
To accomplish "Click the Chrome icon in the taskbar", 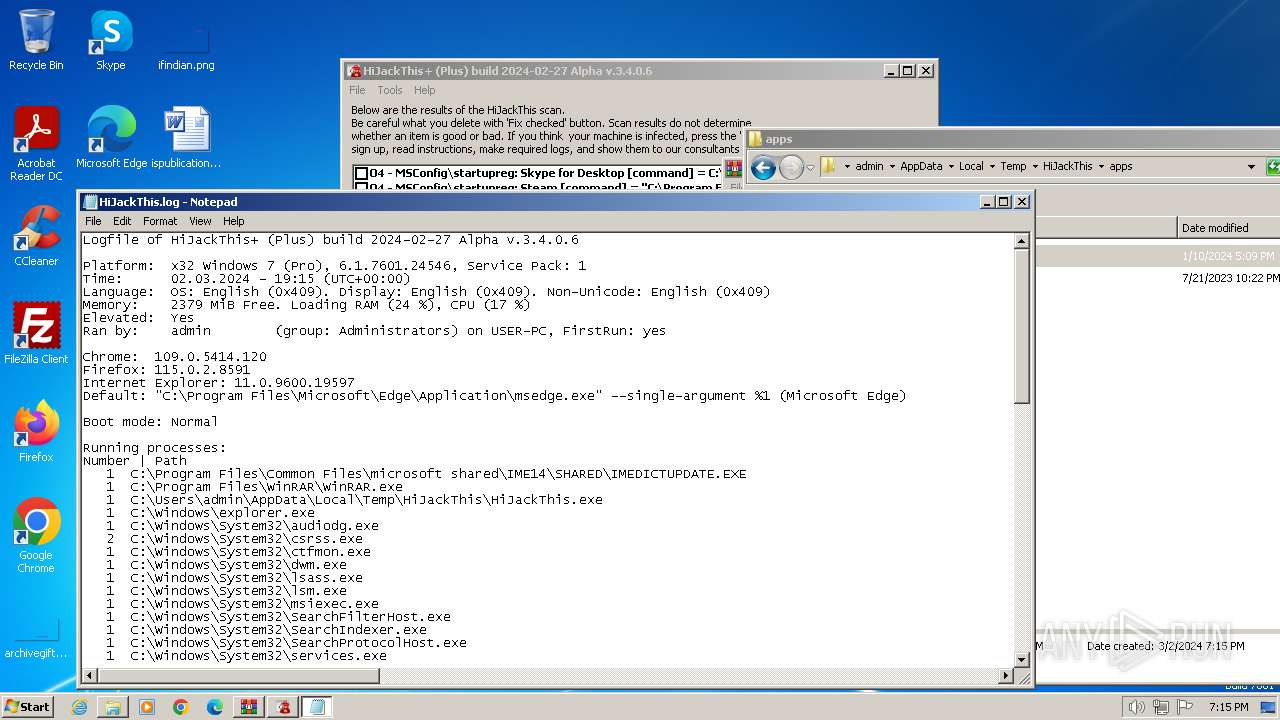I will pos(181,707).
